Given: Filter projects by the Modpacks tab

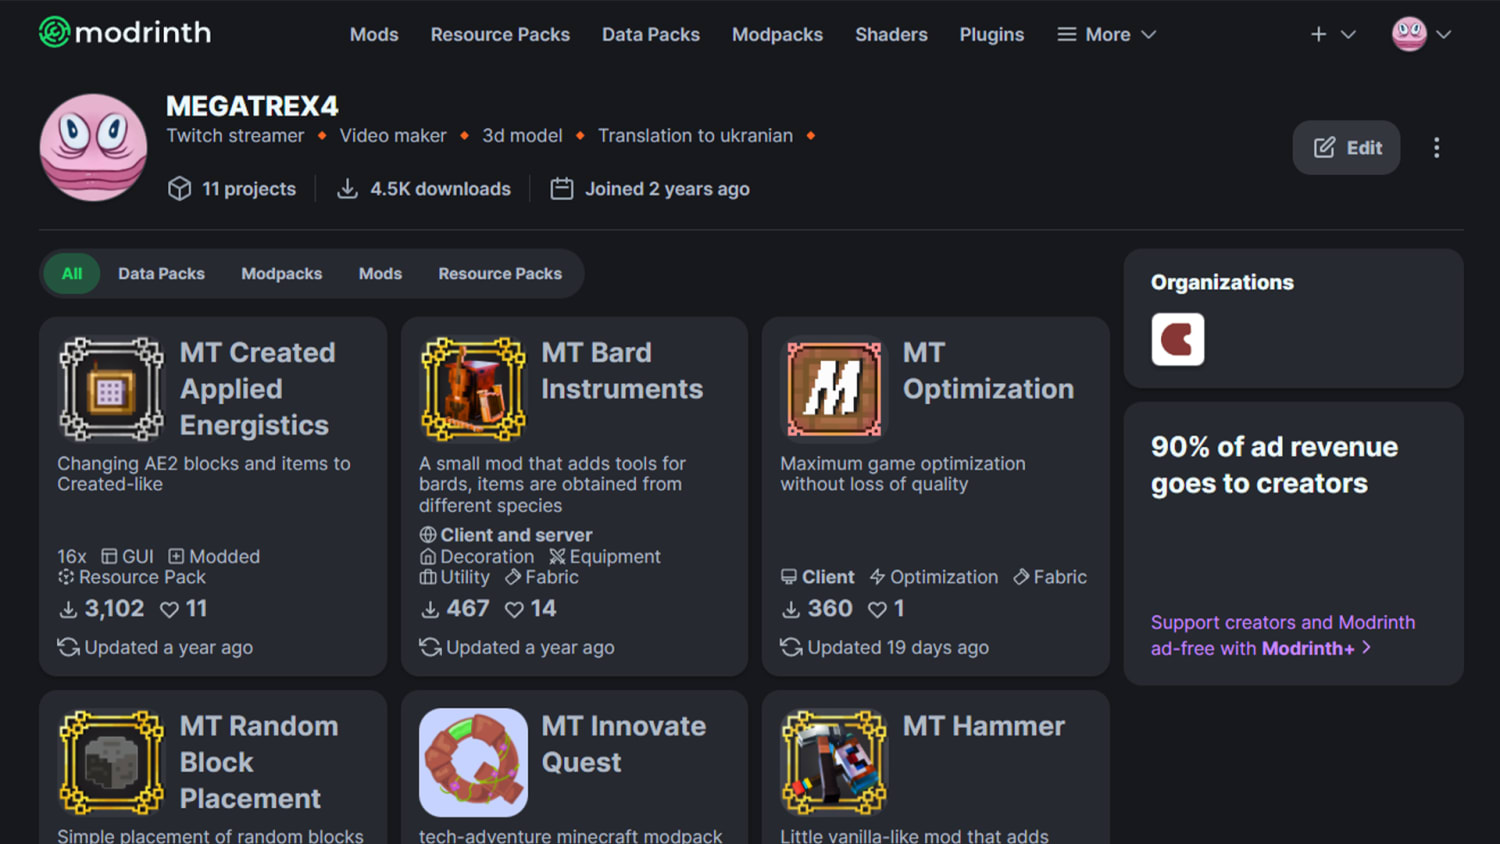Looking at the screenshot, I should (282, 273).
